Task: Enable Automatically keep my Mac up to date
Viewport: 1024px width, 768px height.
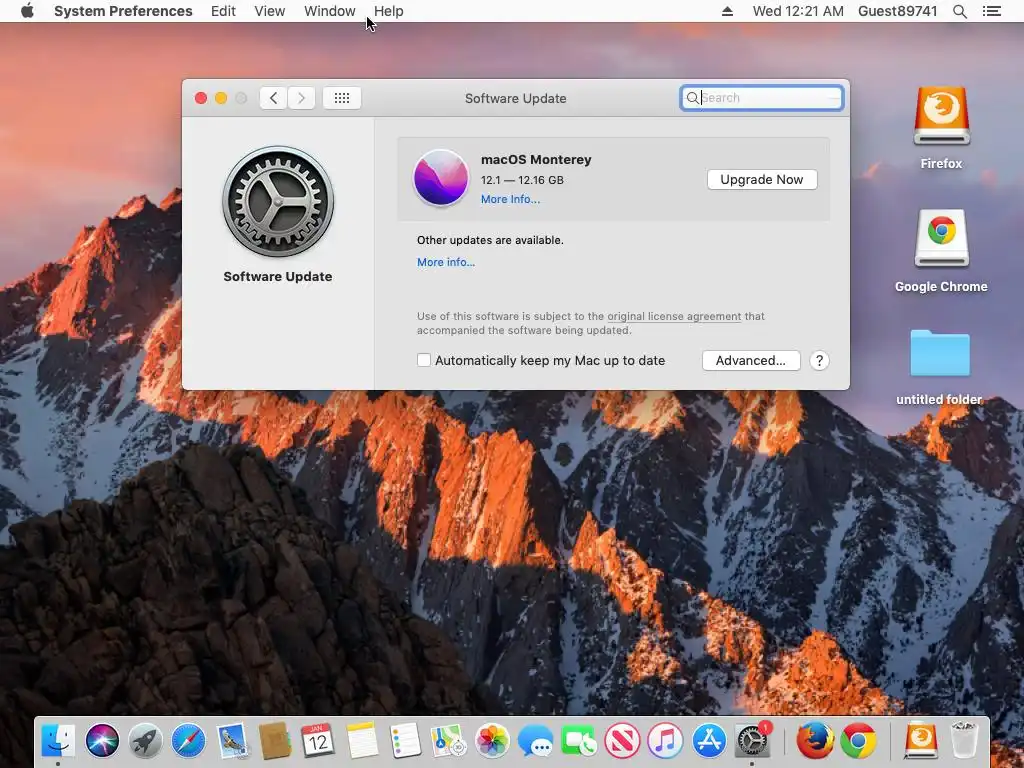Action: click(x=424, y=360)
